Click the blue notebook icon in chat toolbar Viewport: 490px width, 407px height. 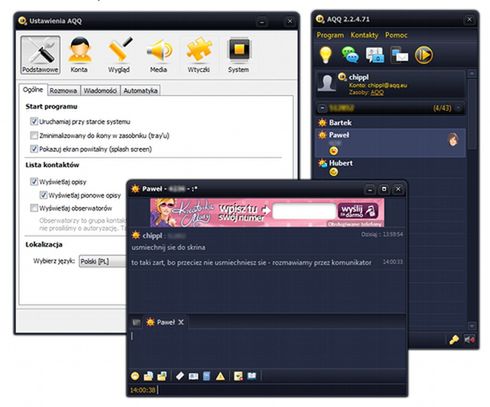tap(207, 376)
